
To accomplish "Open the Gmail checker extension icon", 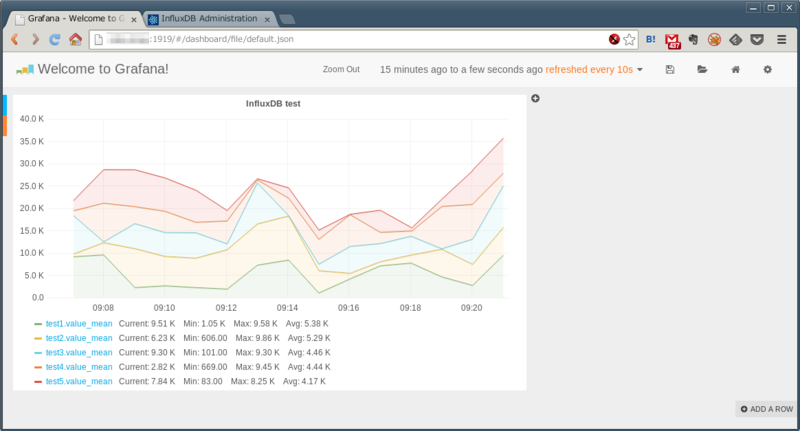I will (x=672, y=40).
